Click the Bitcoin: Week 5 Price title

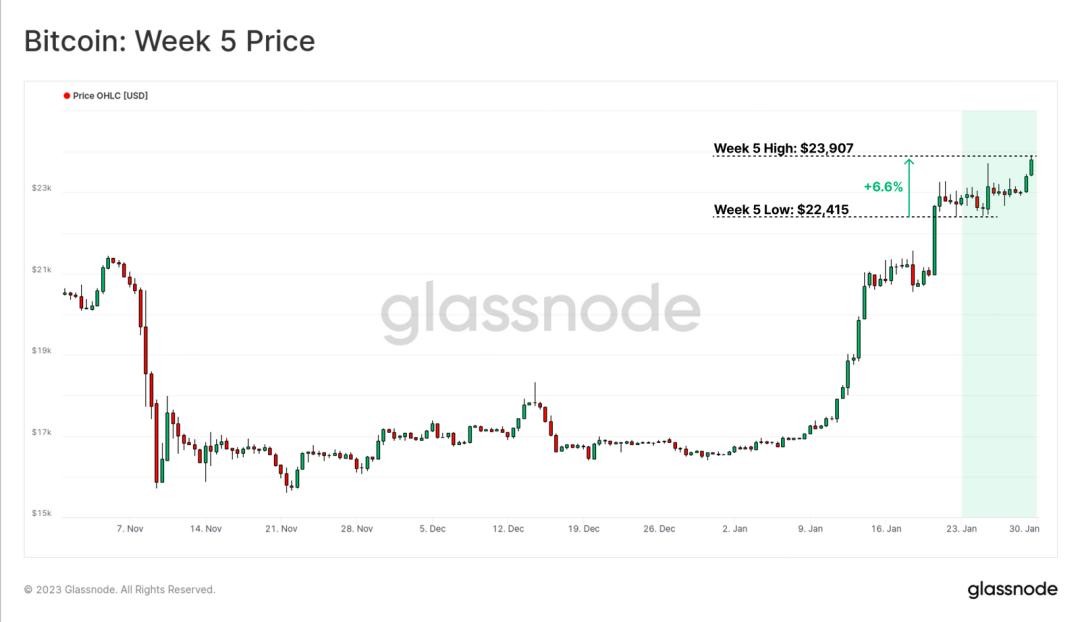coord(169,41)
